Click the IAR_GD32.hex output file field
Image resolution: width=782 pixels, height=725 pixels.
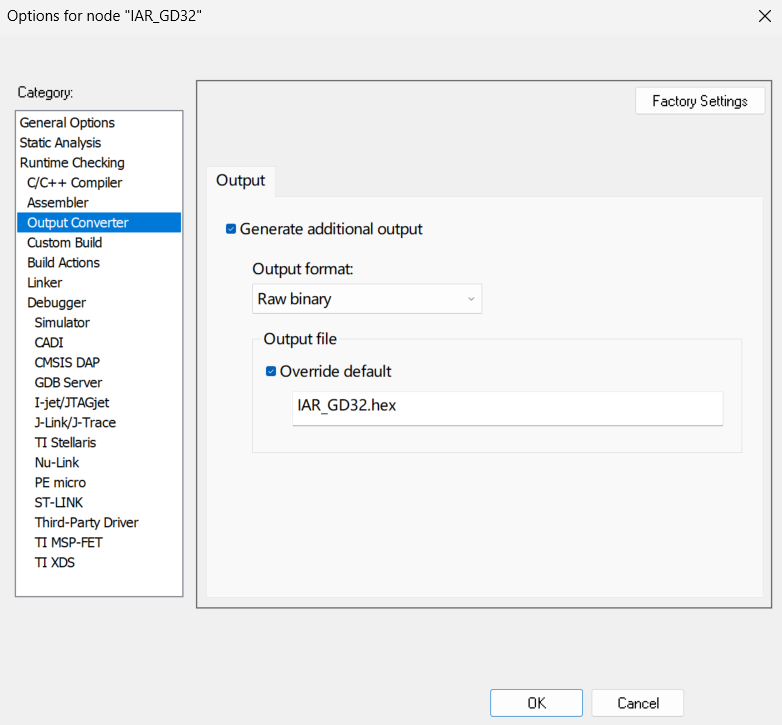pos(508,408)
